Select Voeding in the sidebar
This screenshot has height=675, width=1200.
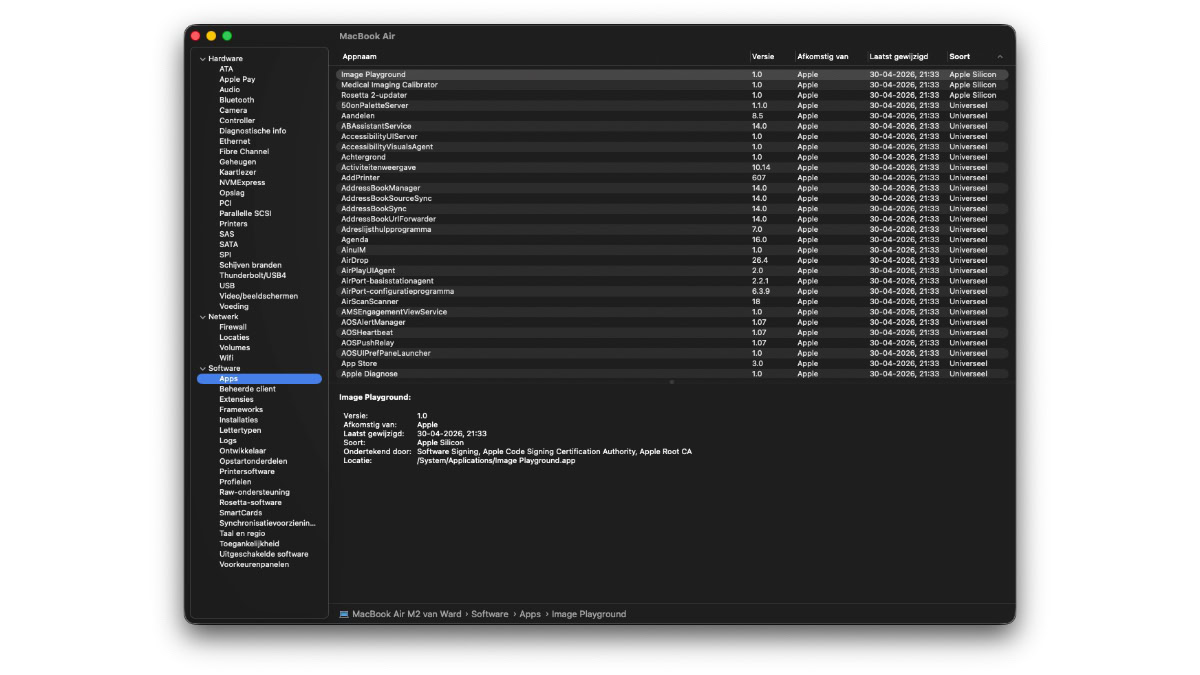(x=234, y=306)
